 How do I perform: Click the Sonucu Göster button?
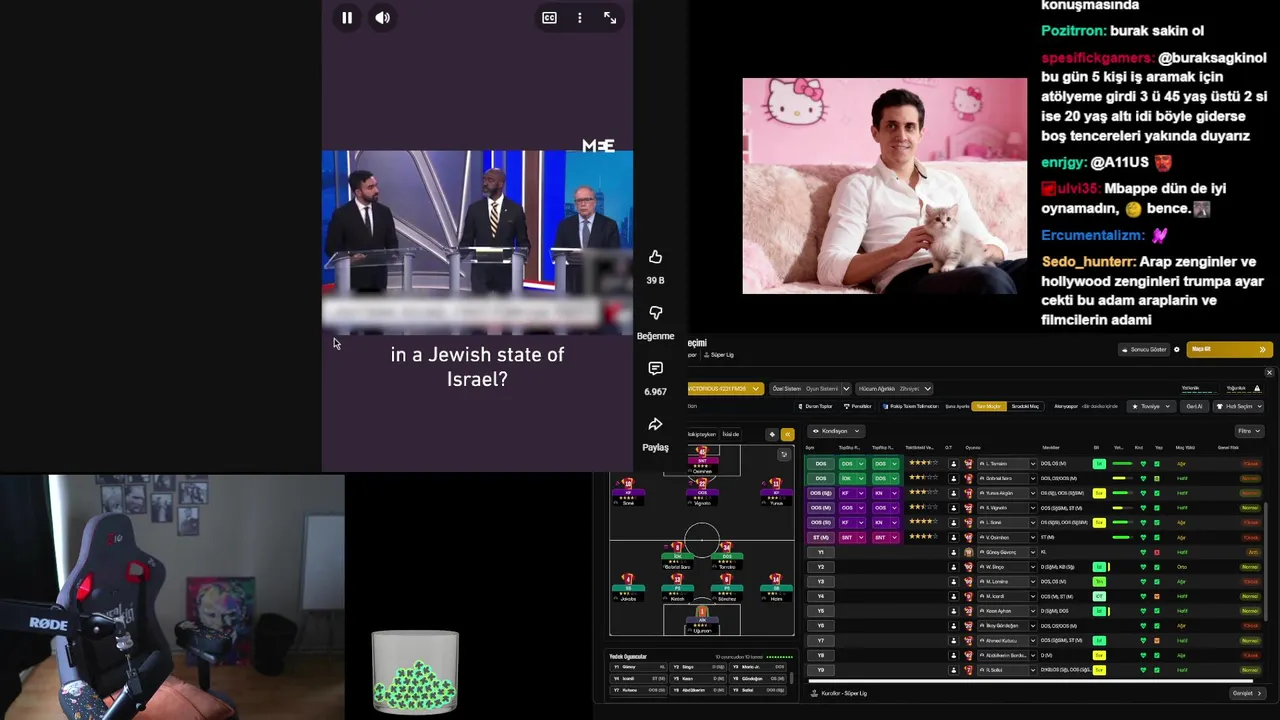[x=1144, y=349]
